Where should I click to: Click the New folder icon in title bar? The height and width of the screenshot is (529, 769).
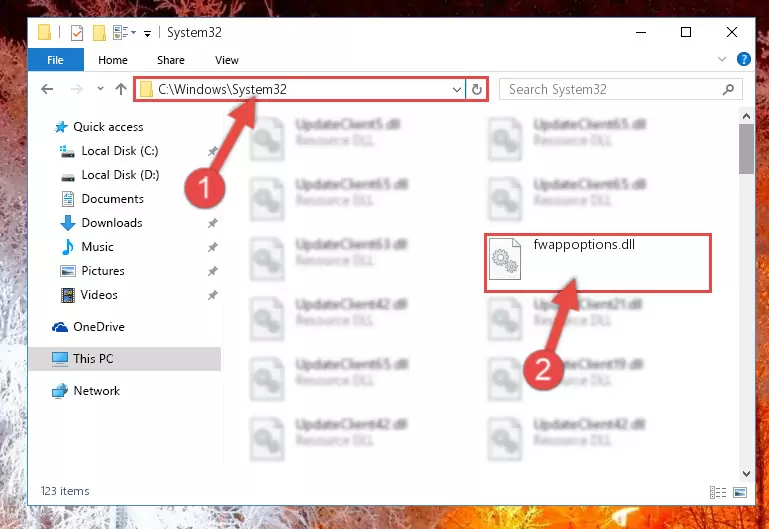click(x=99, y=33)
